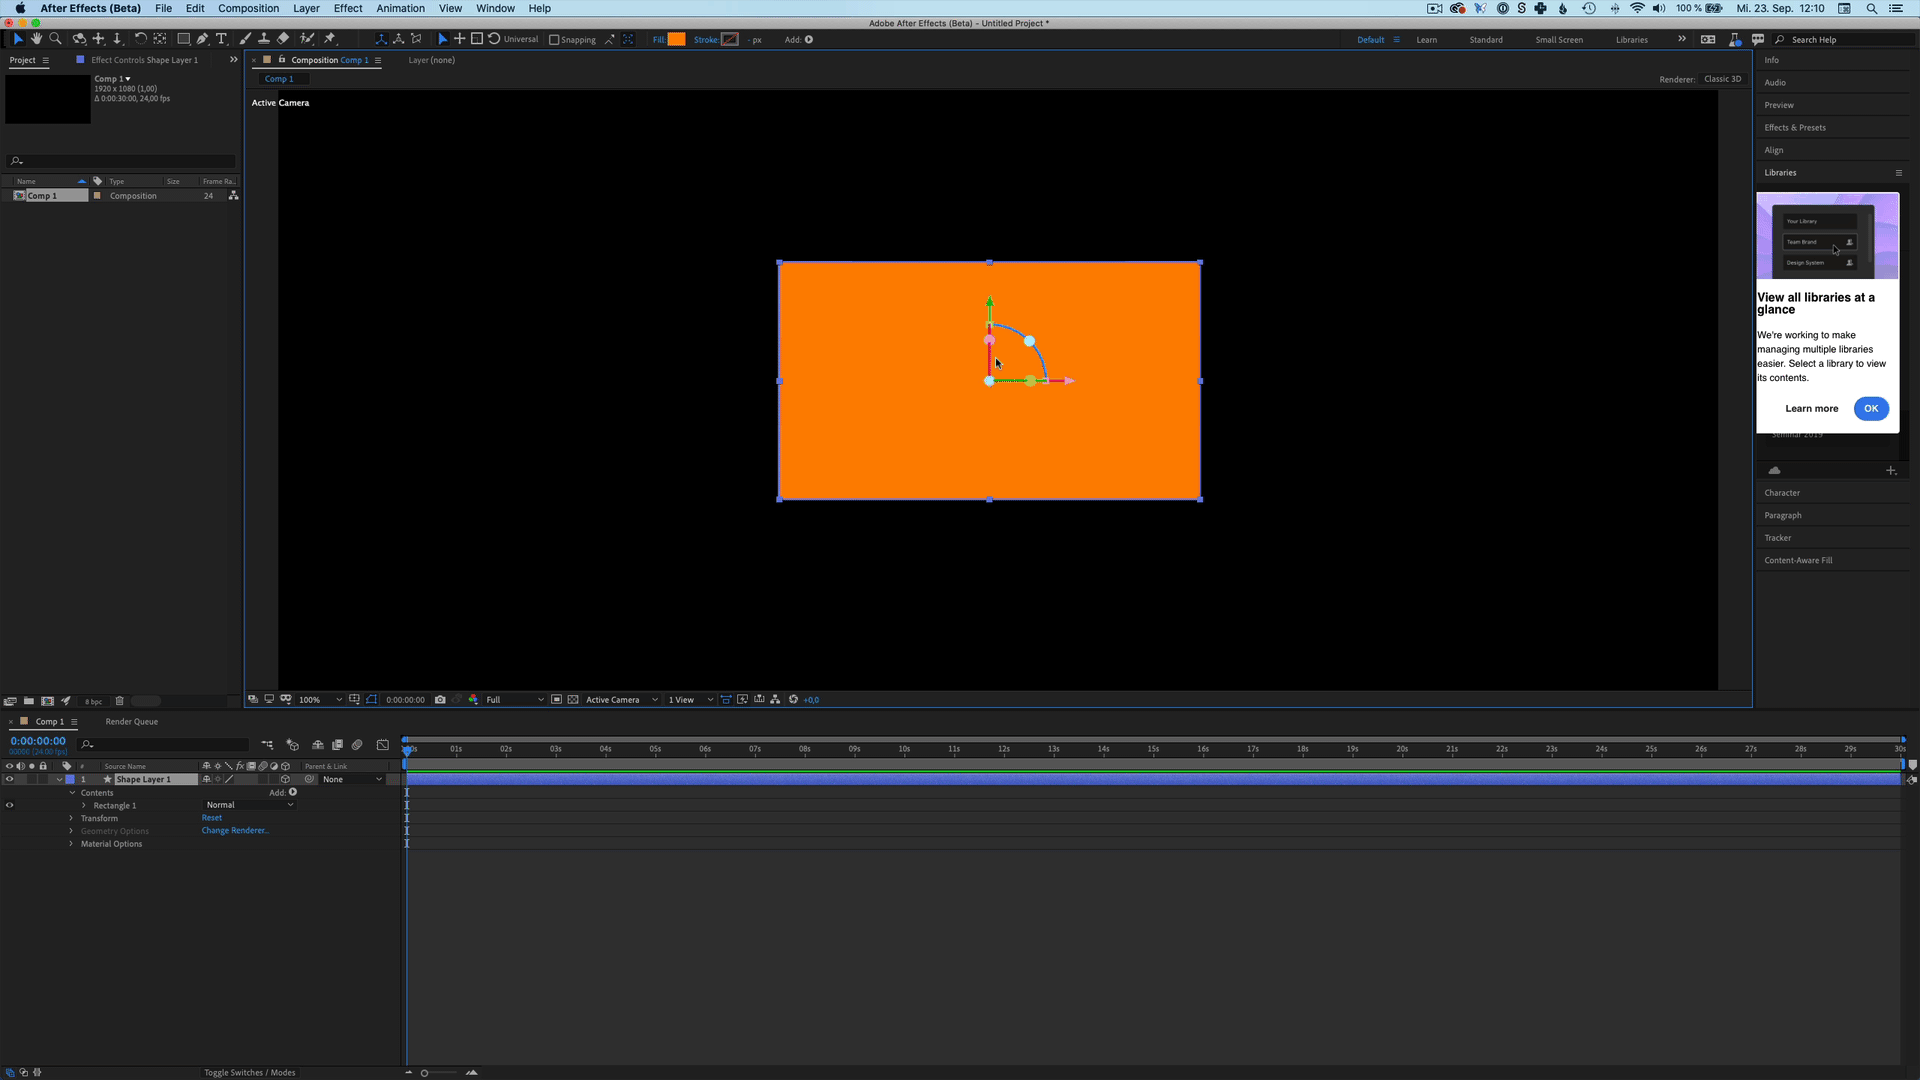The width and height of the screenshot is (1920, 1080).
Task: Open the Full resolution dropdown
Action: click(x=514, y=700)
